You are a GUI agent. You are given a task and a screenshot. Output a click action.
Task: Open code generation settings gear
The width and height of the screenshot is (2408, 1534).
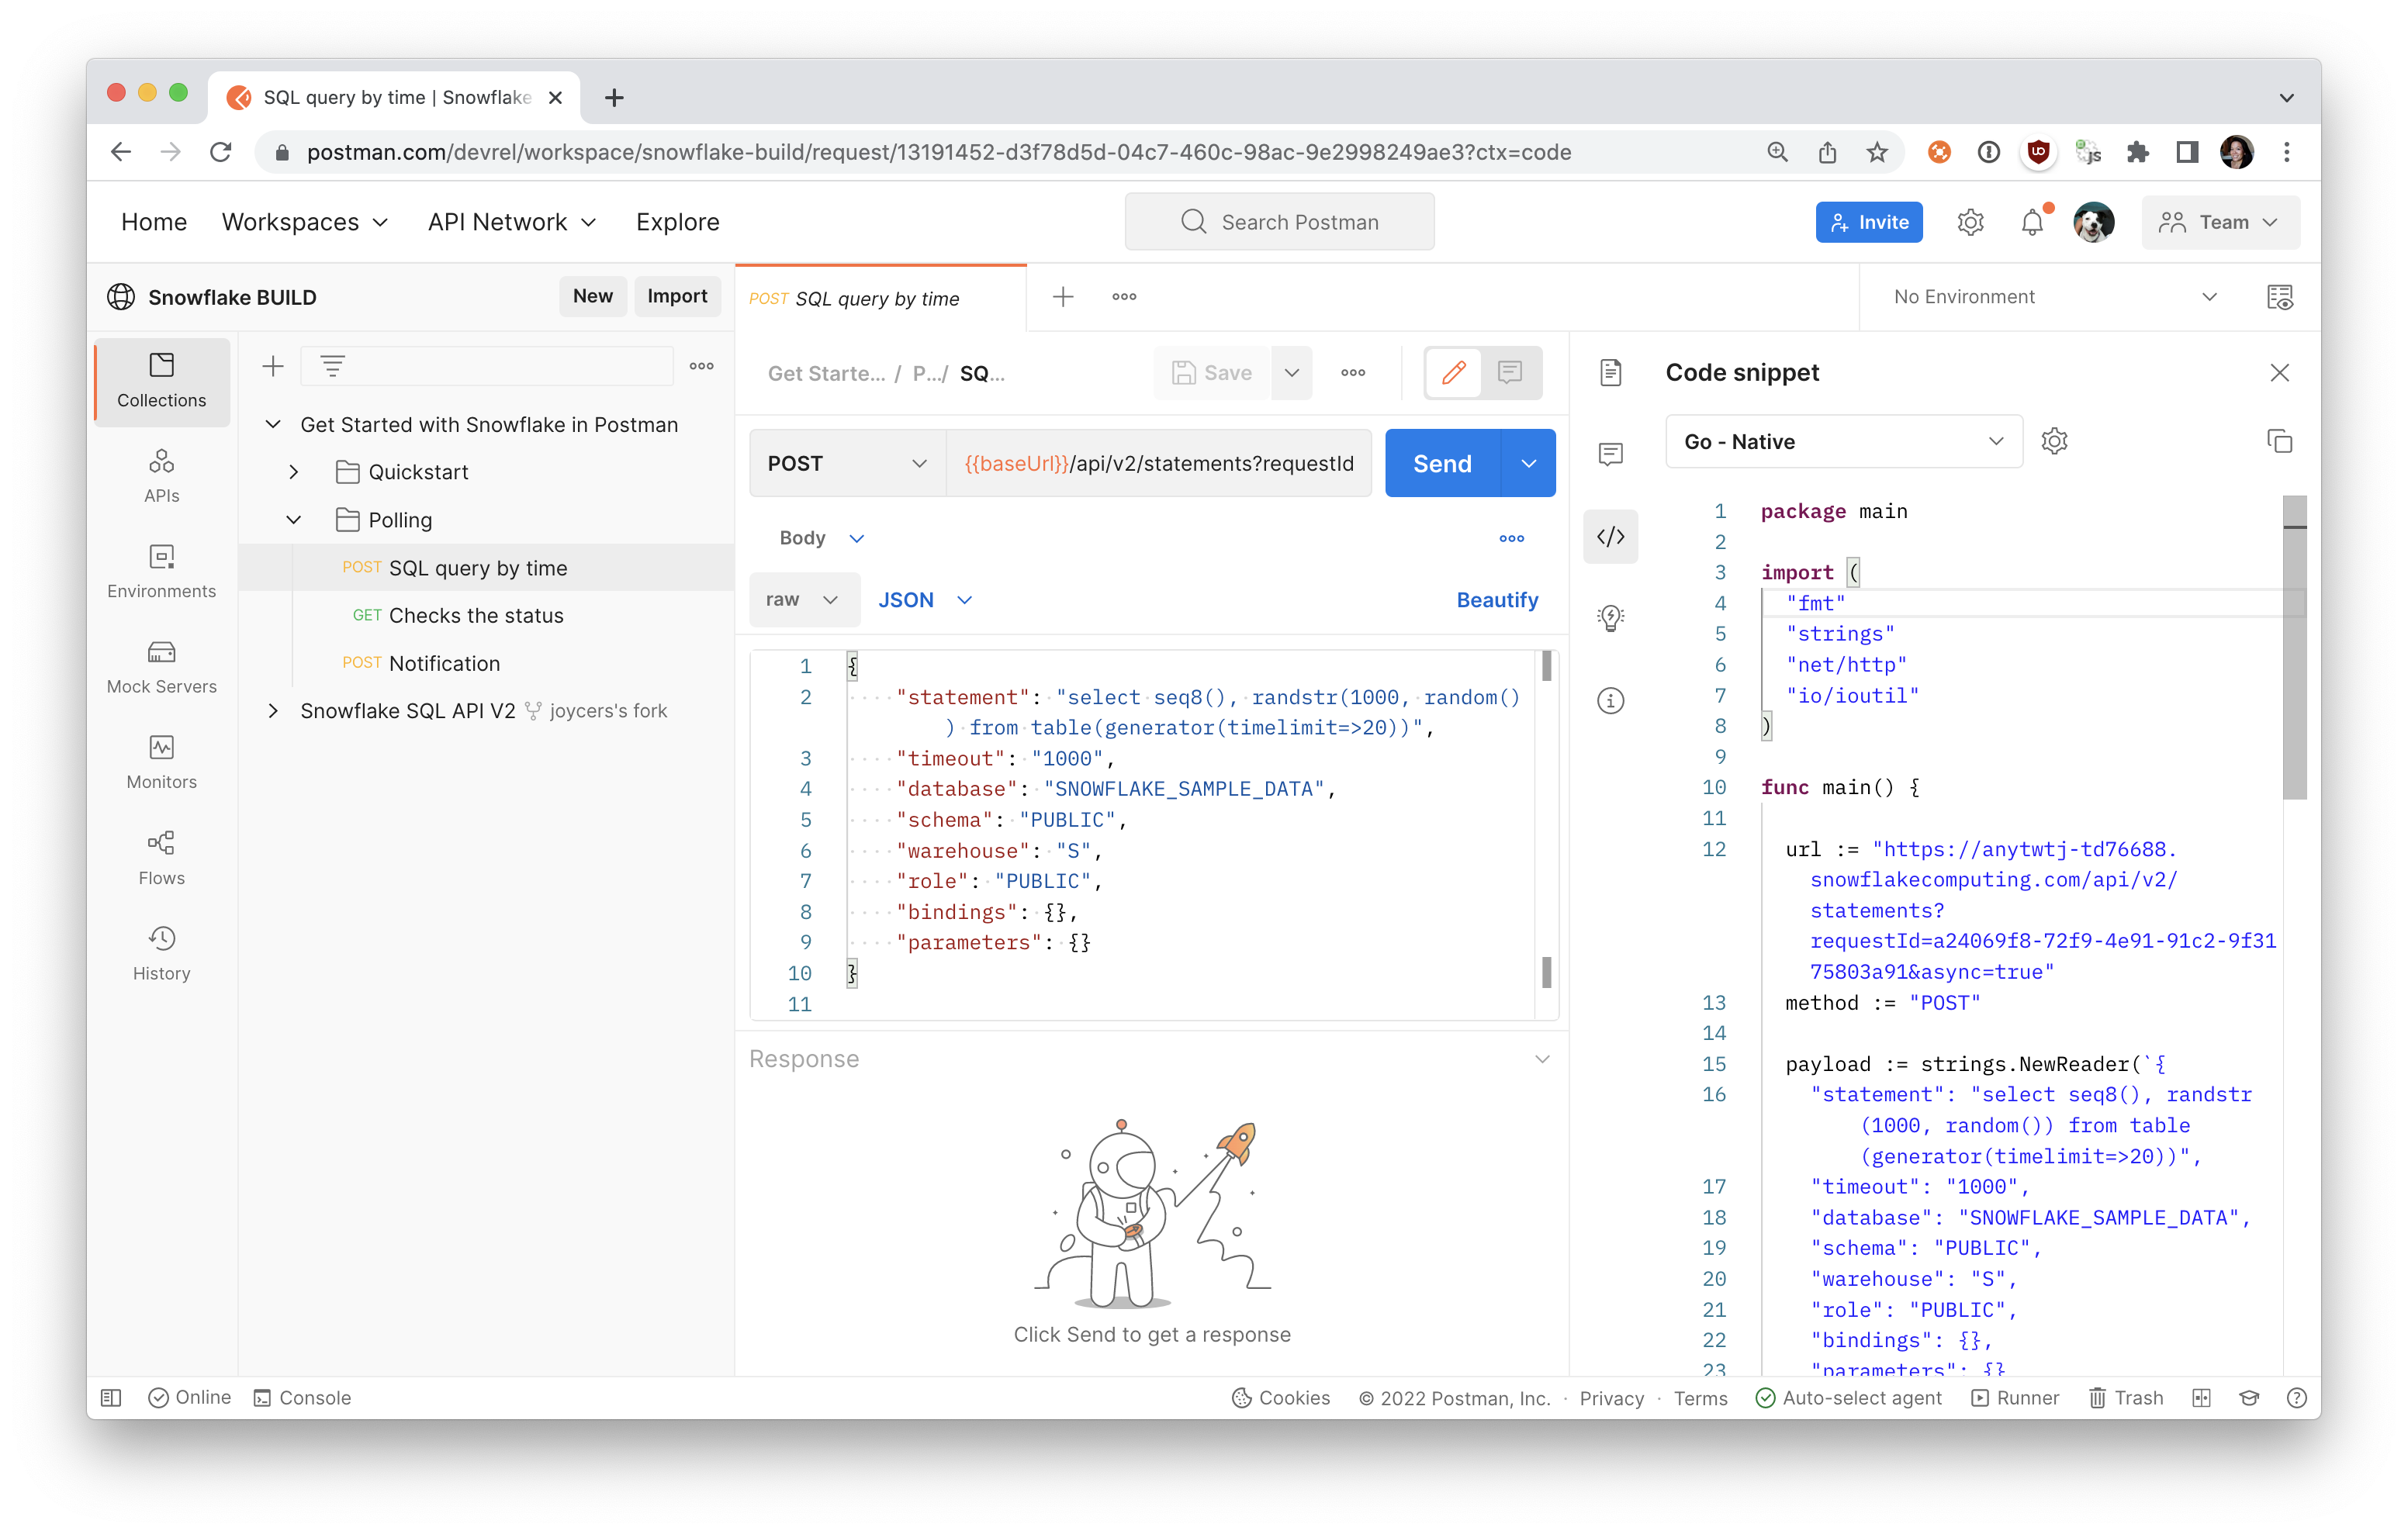(x=2054, y=441)
